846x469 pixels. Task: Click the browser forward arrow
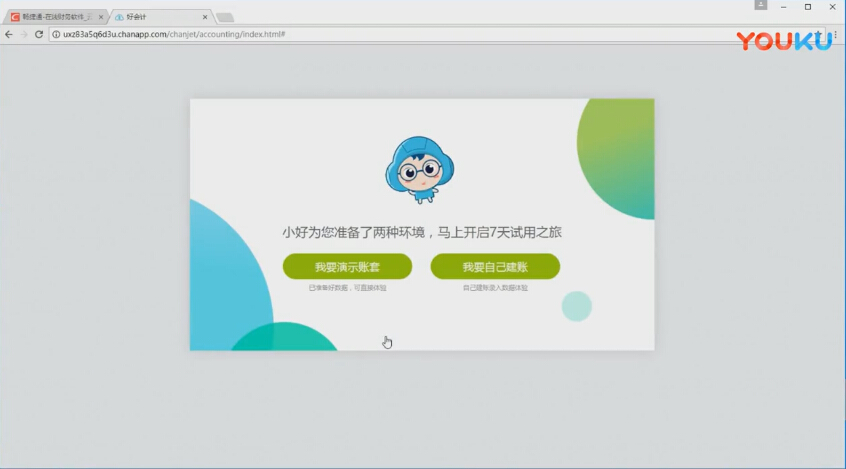24,34
